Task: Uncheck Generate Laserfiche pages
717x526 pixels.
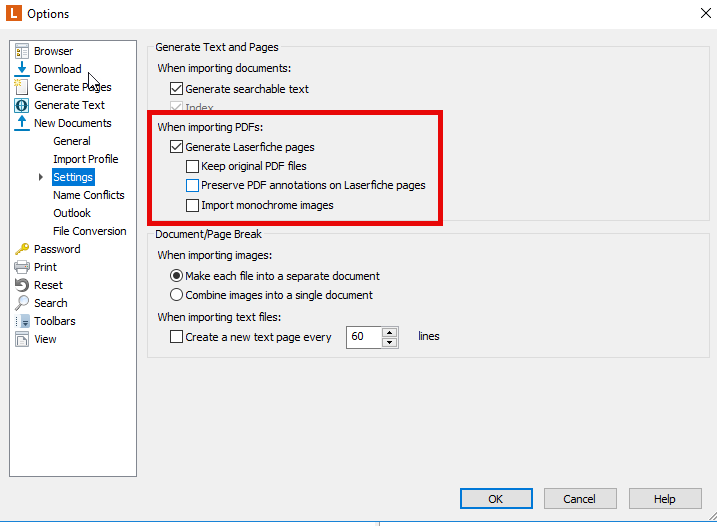Action: click(x=176, y=146)
